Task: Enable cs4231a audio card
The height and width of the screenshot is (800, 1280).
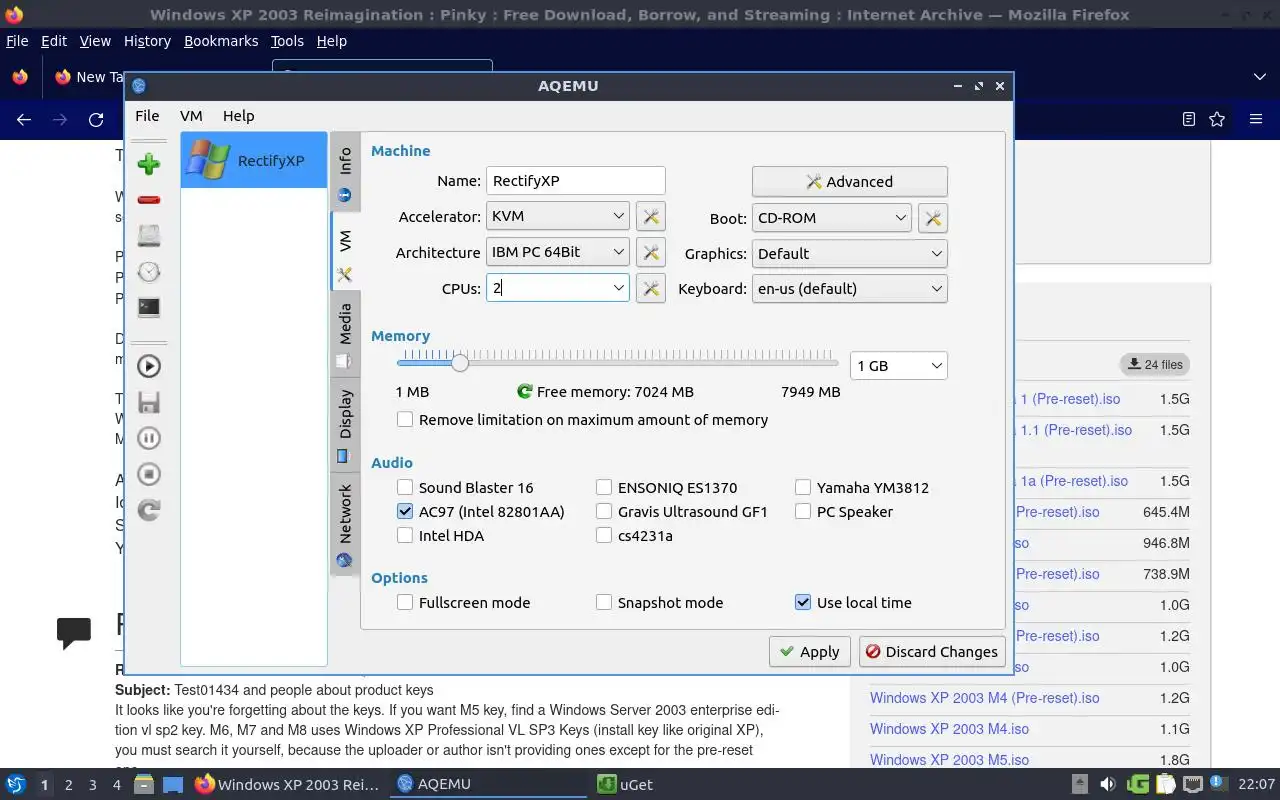Action: tap(604, 536)
